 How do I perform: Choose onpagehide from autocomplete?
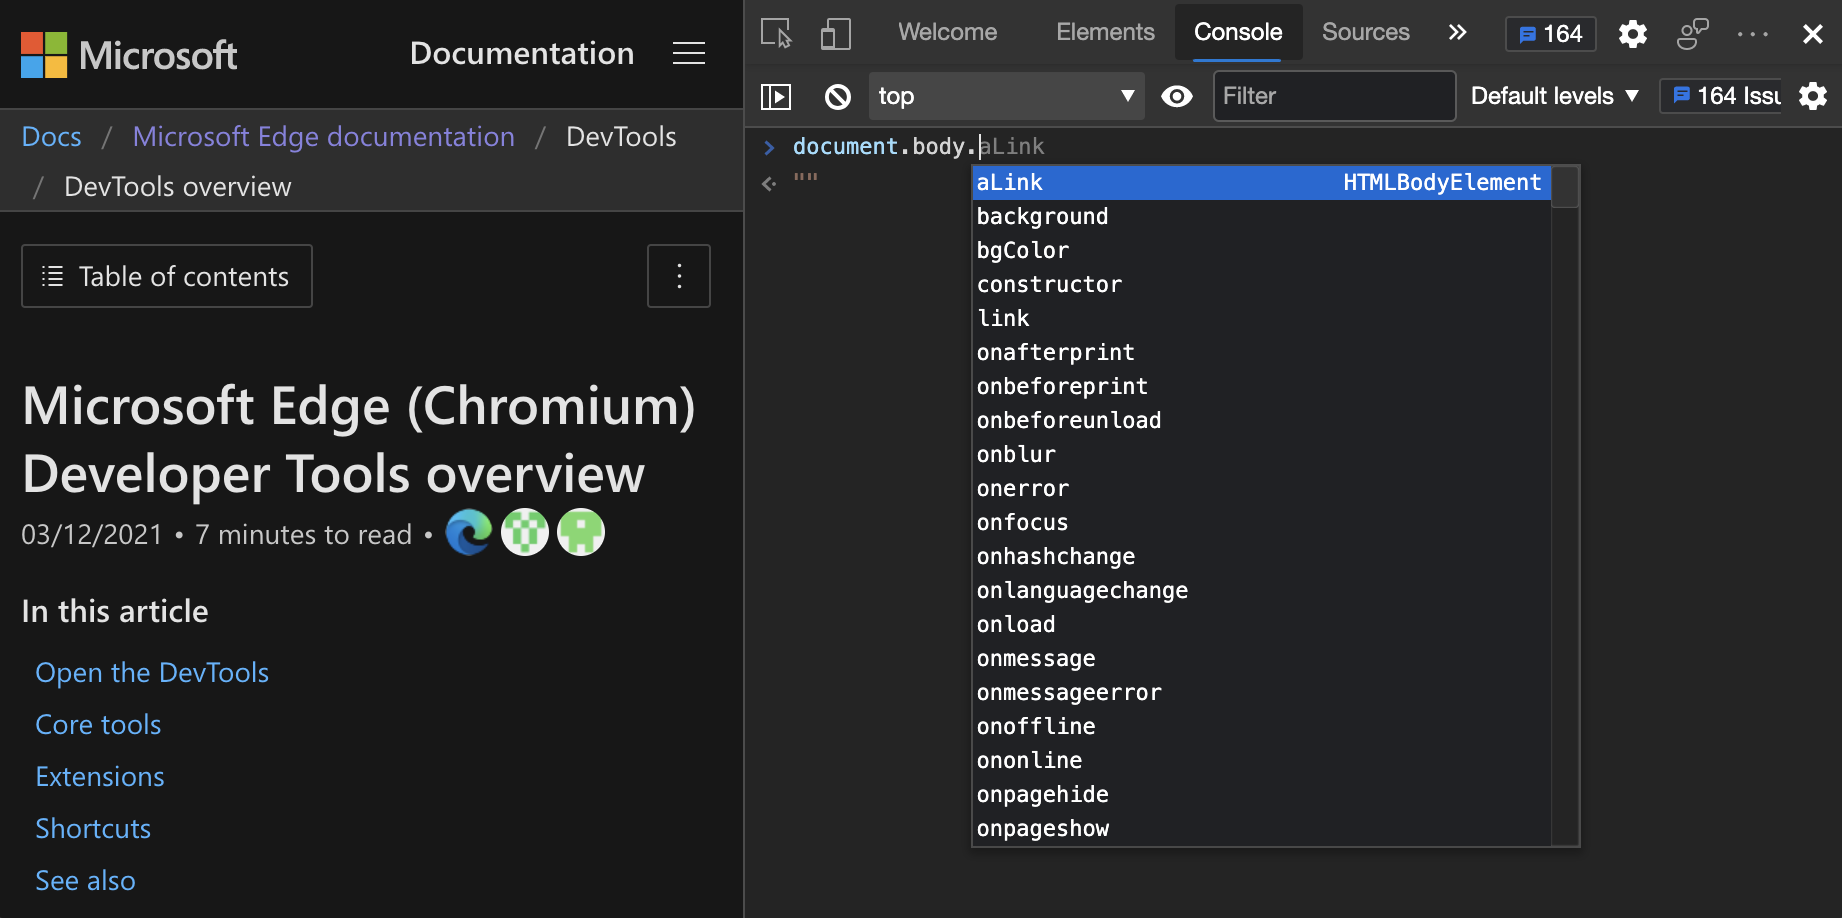(1262, 794)
